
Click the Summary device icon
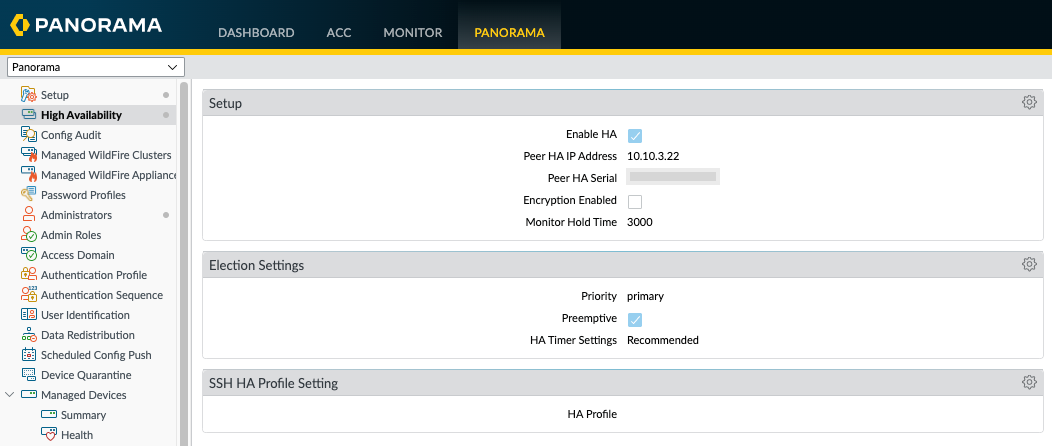(x=48, y=414)
